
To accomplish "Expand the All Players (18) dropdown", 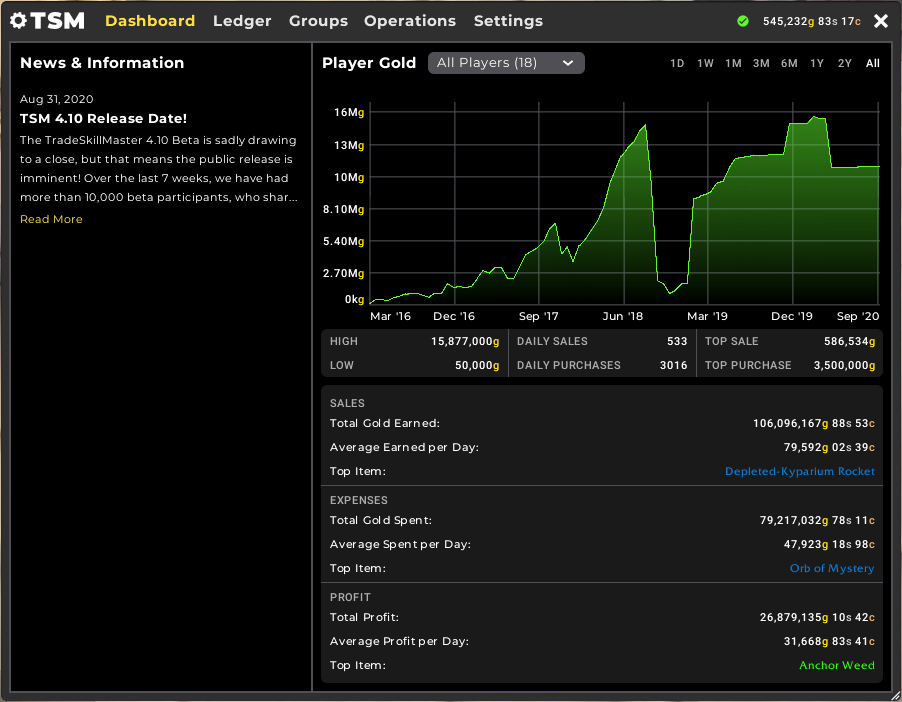I will coord(506,63).
